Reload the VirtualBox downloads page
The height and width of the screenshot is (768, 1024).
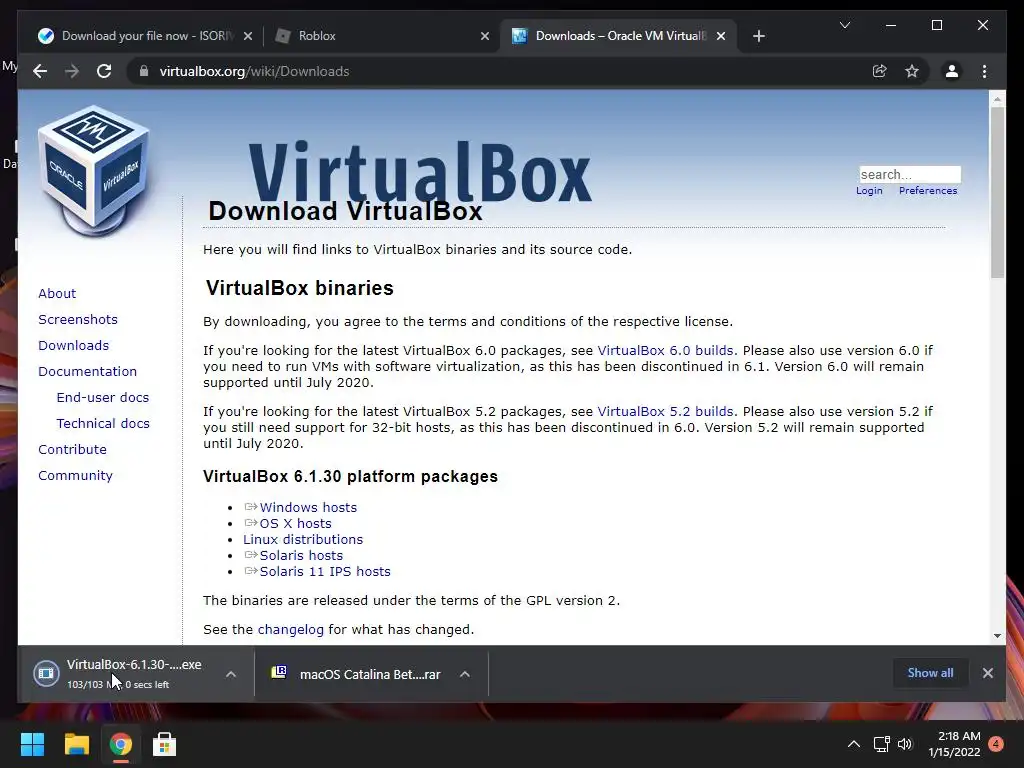pos(104,71)
